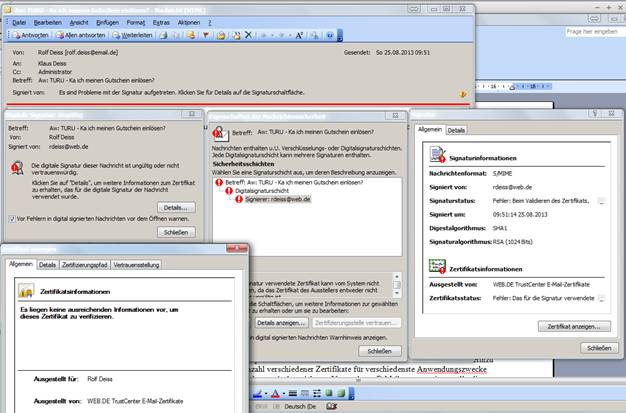Click ellipsis button next to Signaturstatus

tap(601, 201)
